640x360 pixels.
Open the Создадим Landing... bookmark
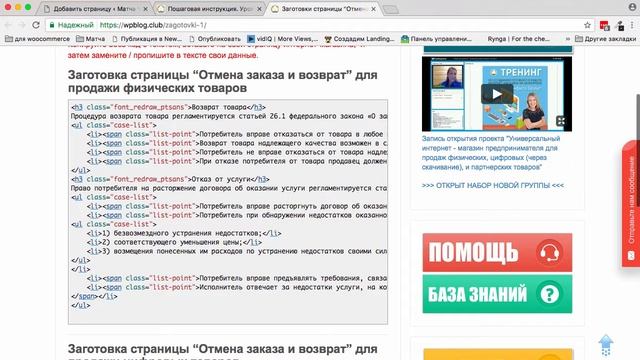tap(359, 39)
